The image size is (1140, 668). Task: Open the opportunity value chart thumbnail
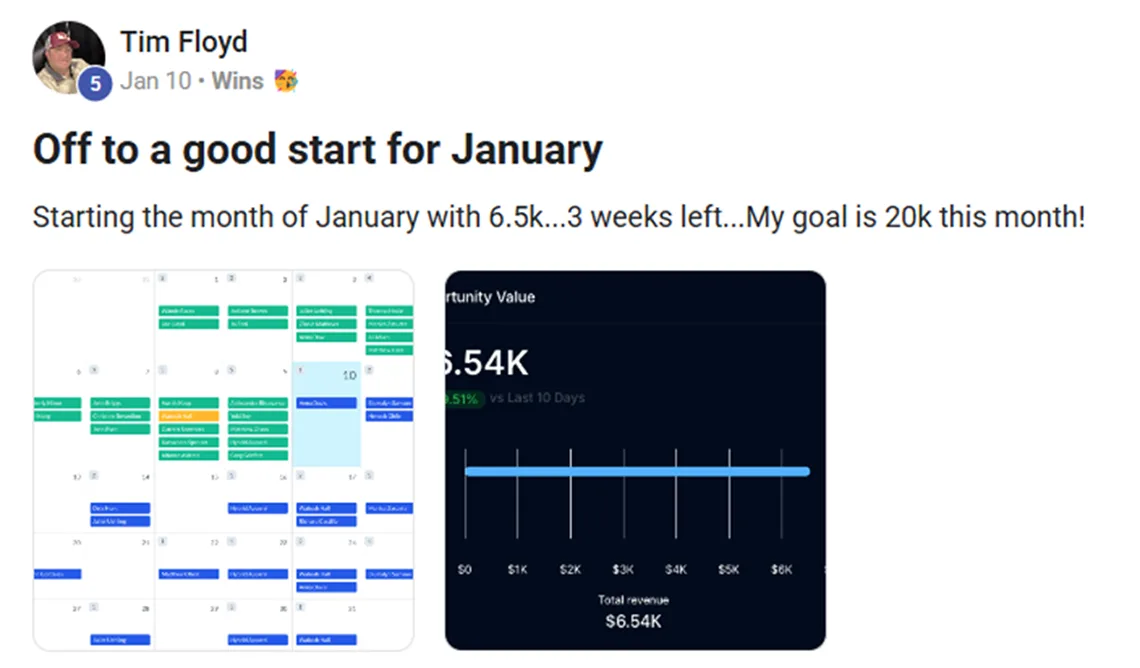(x=635, y=460)
